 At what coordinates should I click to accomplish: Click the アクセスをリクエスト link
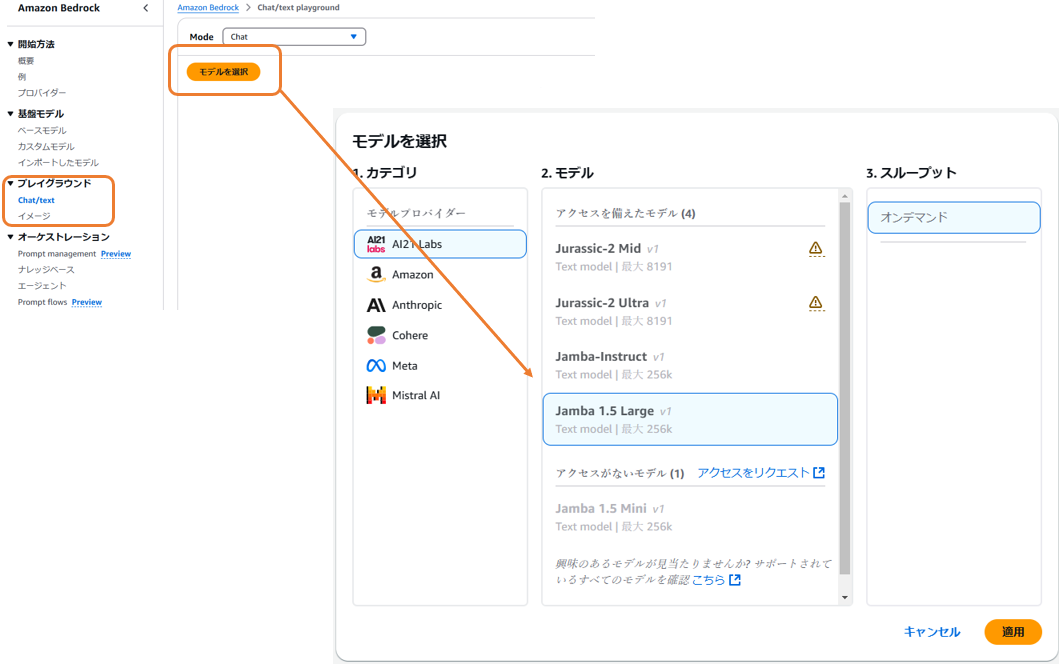pyautogui.click(x=753, y=472)
